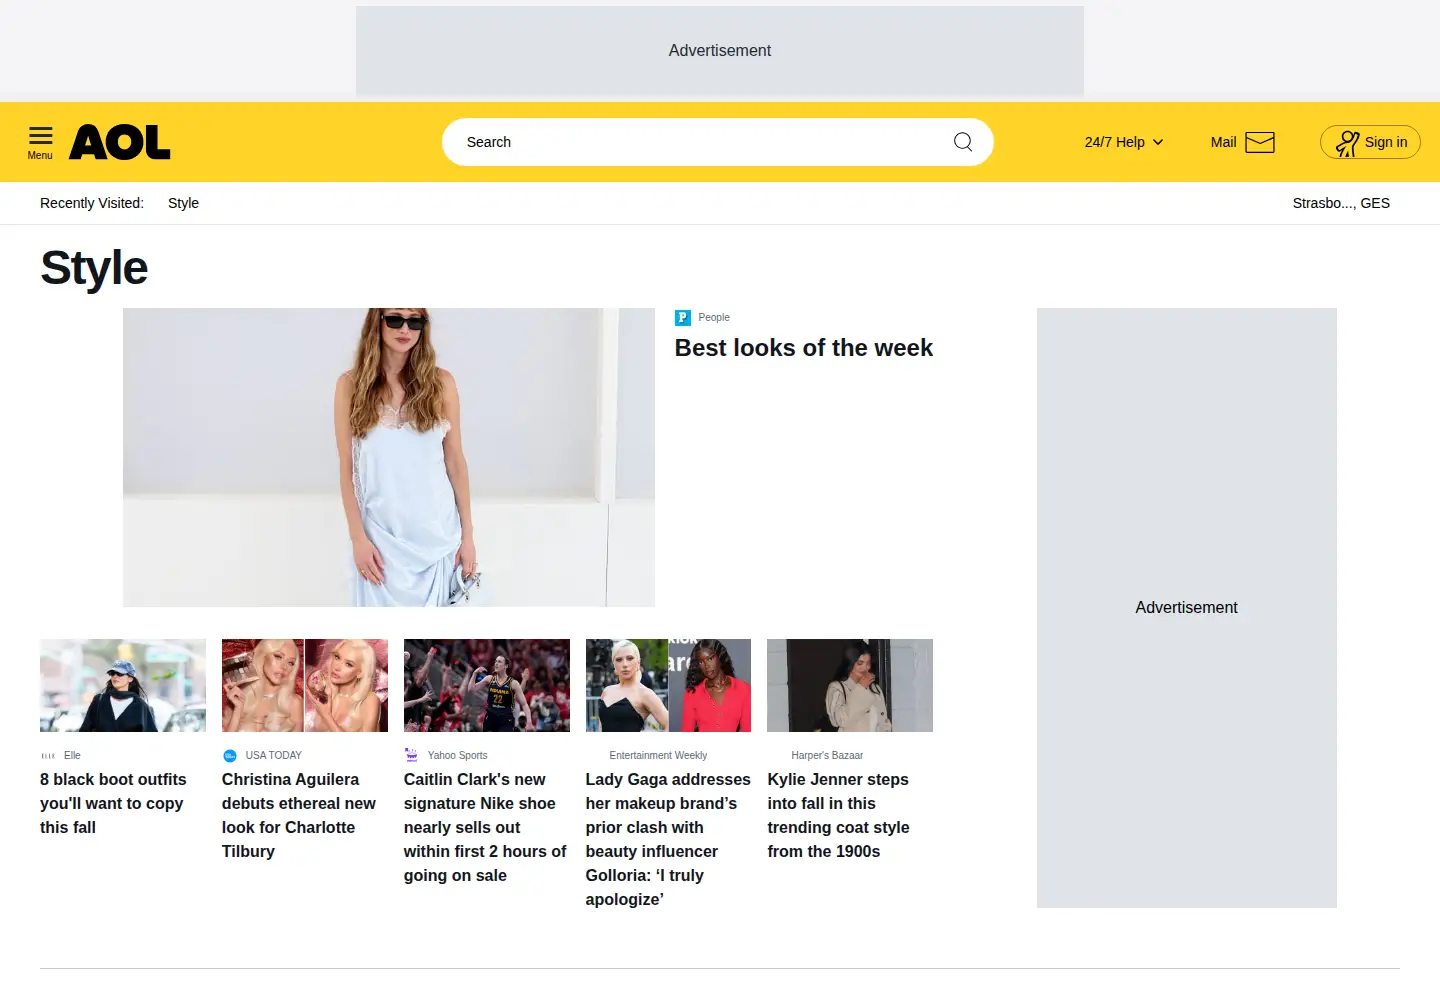Expand the 24/7 Help dropdown

(1124, 142)
